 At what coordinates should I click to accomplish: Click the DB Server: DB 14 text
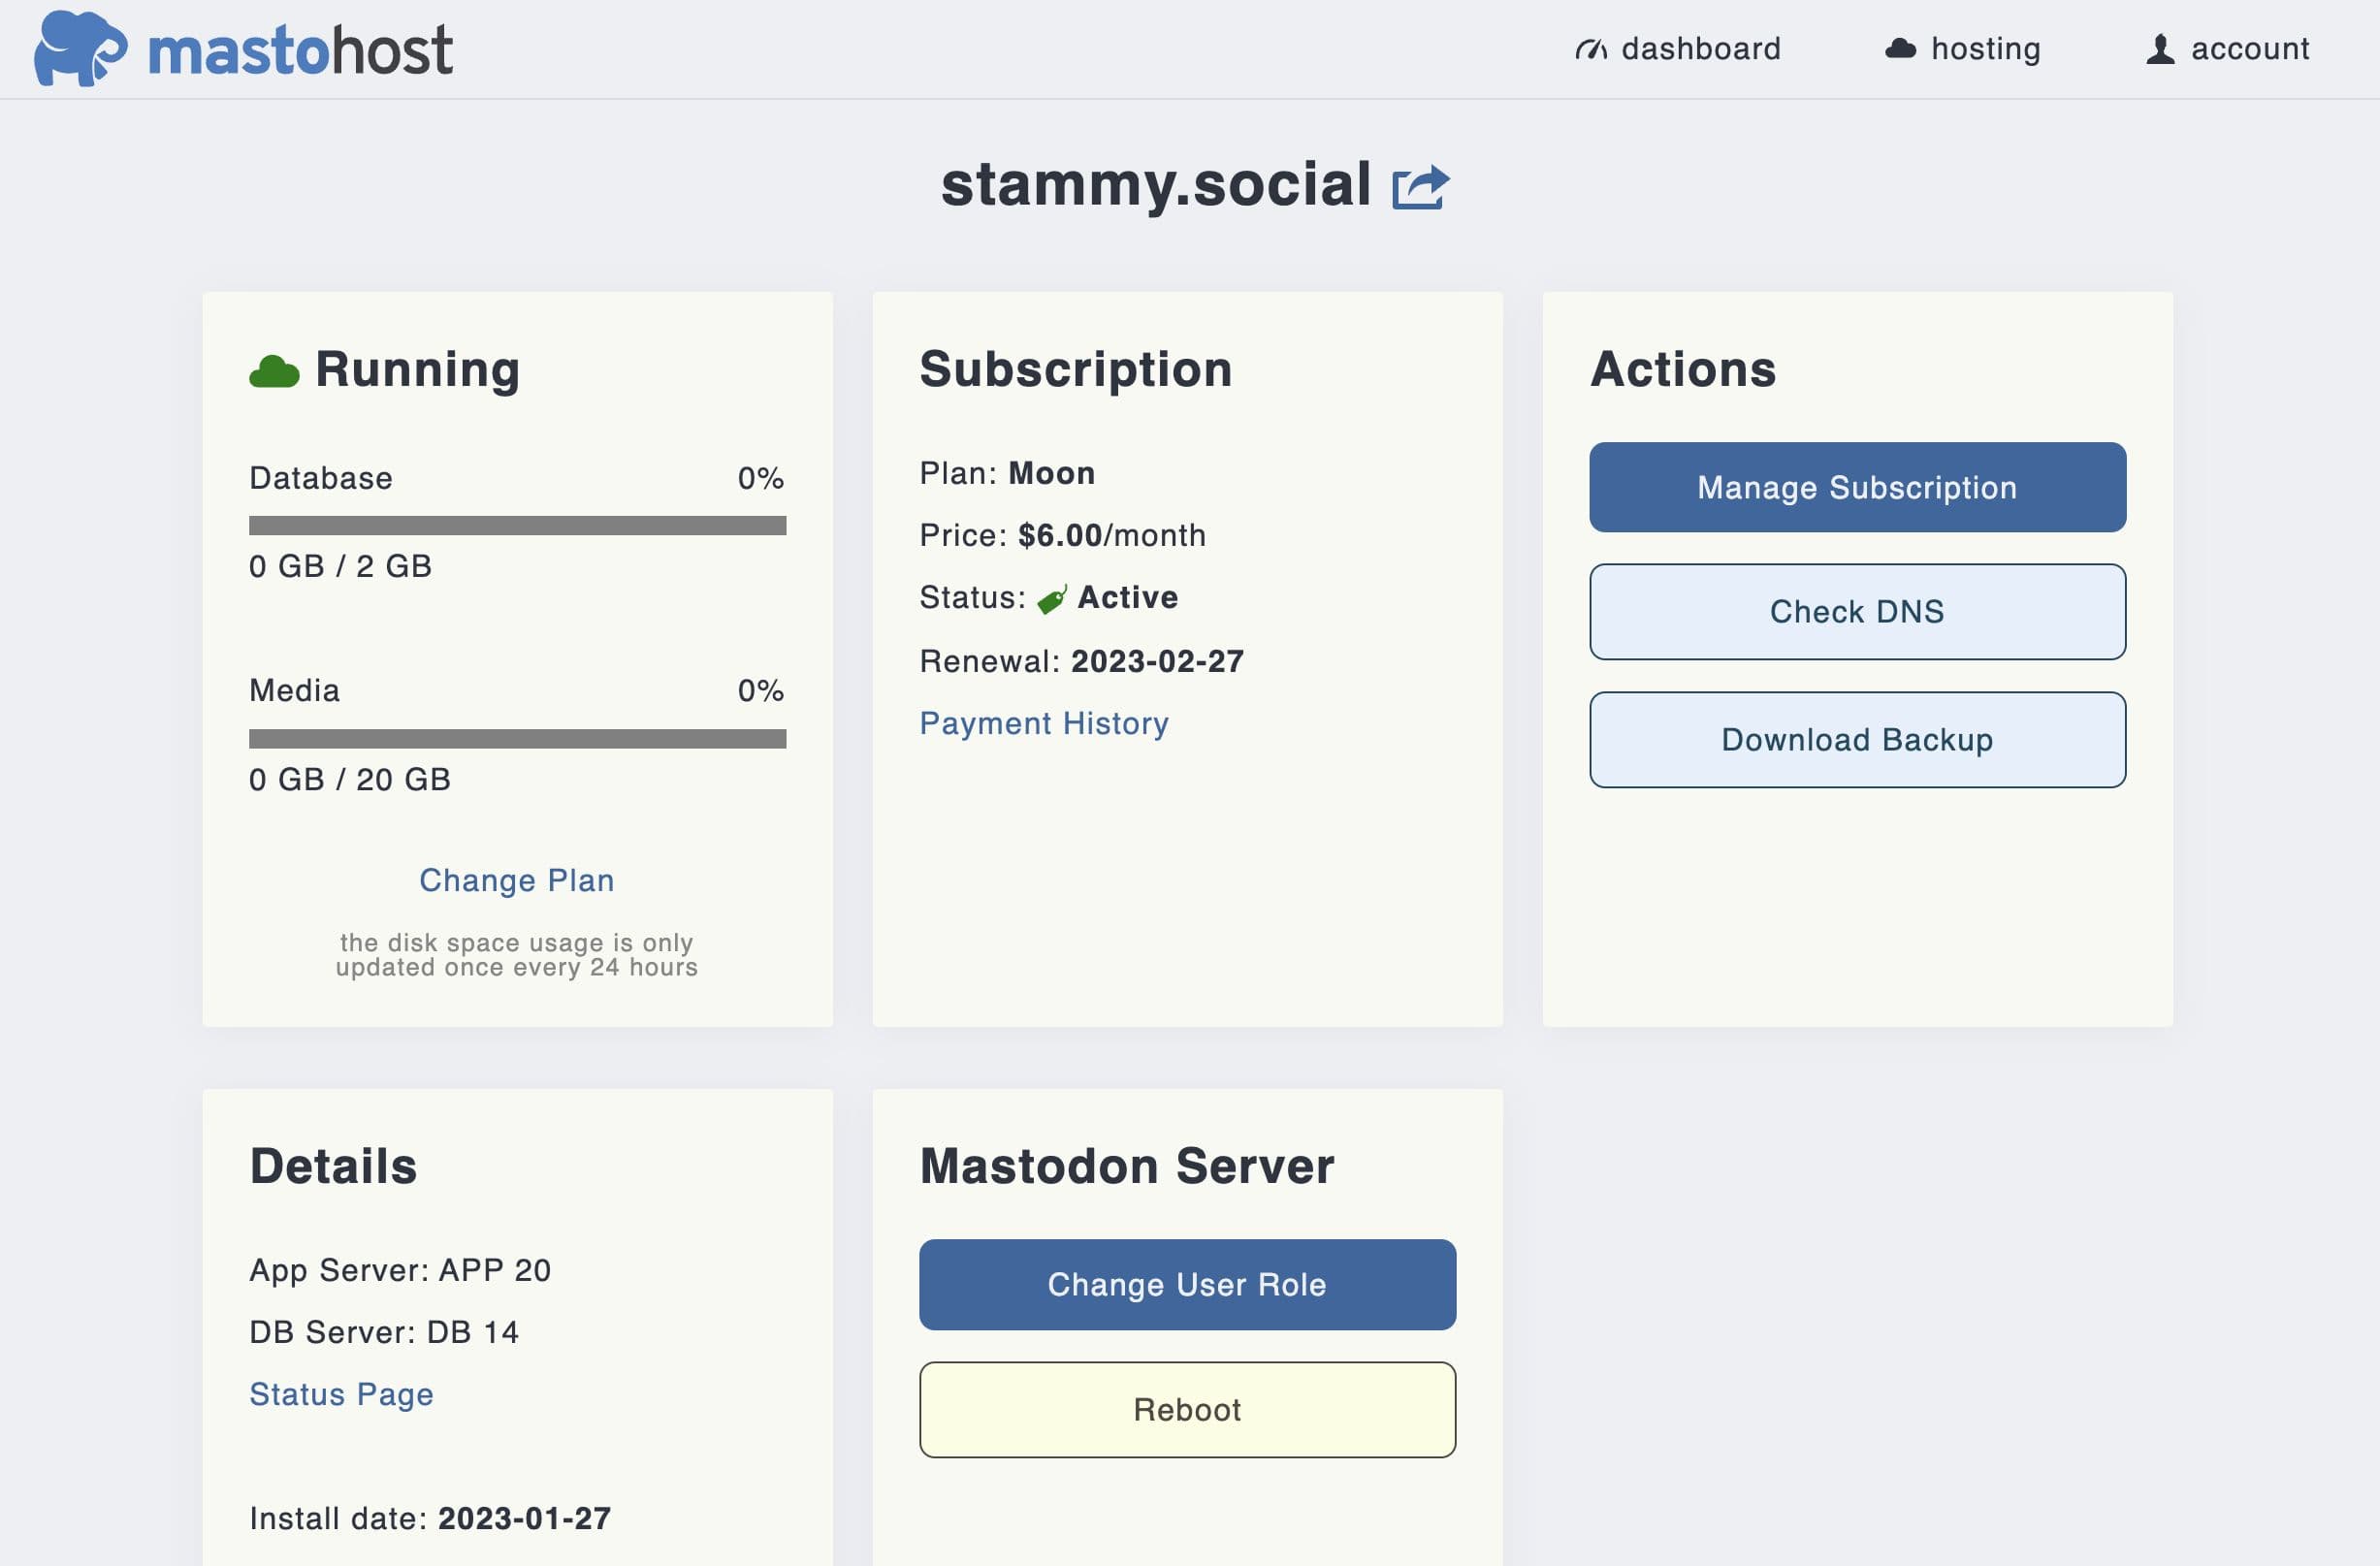click(384, 1332)
